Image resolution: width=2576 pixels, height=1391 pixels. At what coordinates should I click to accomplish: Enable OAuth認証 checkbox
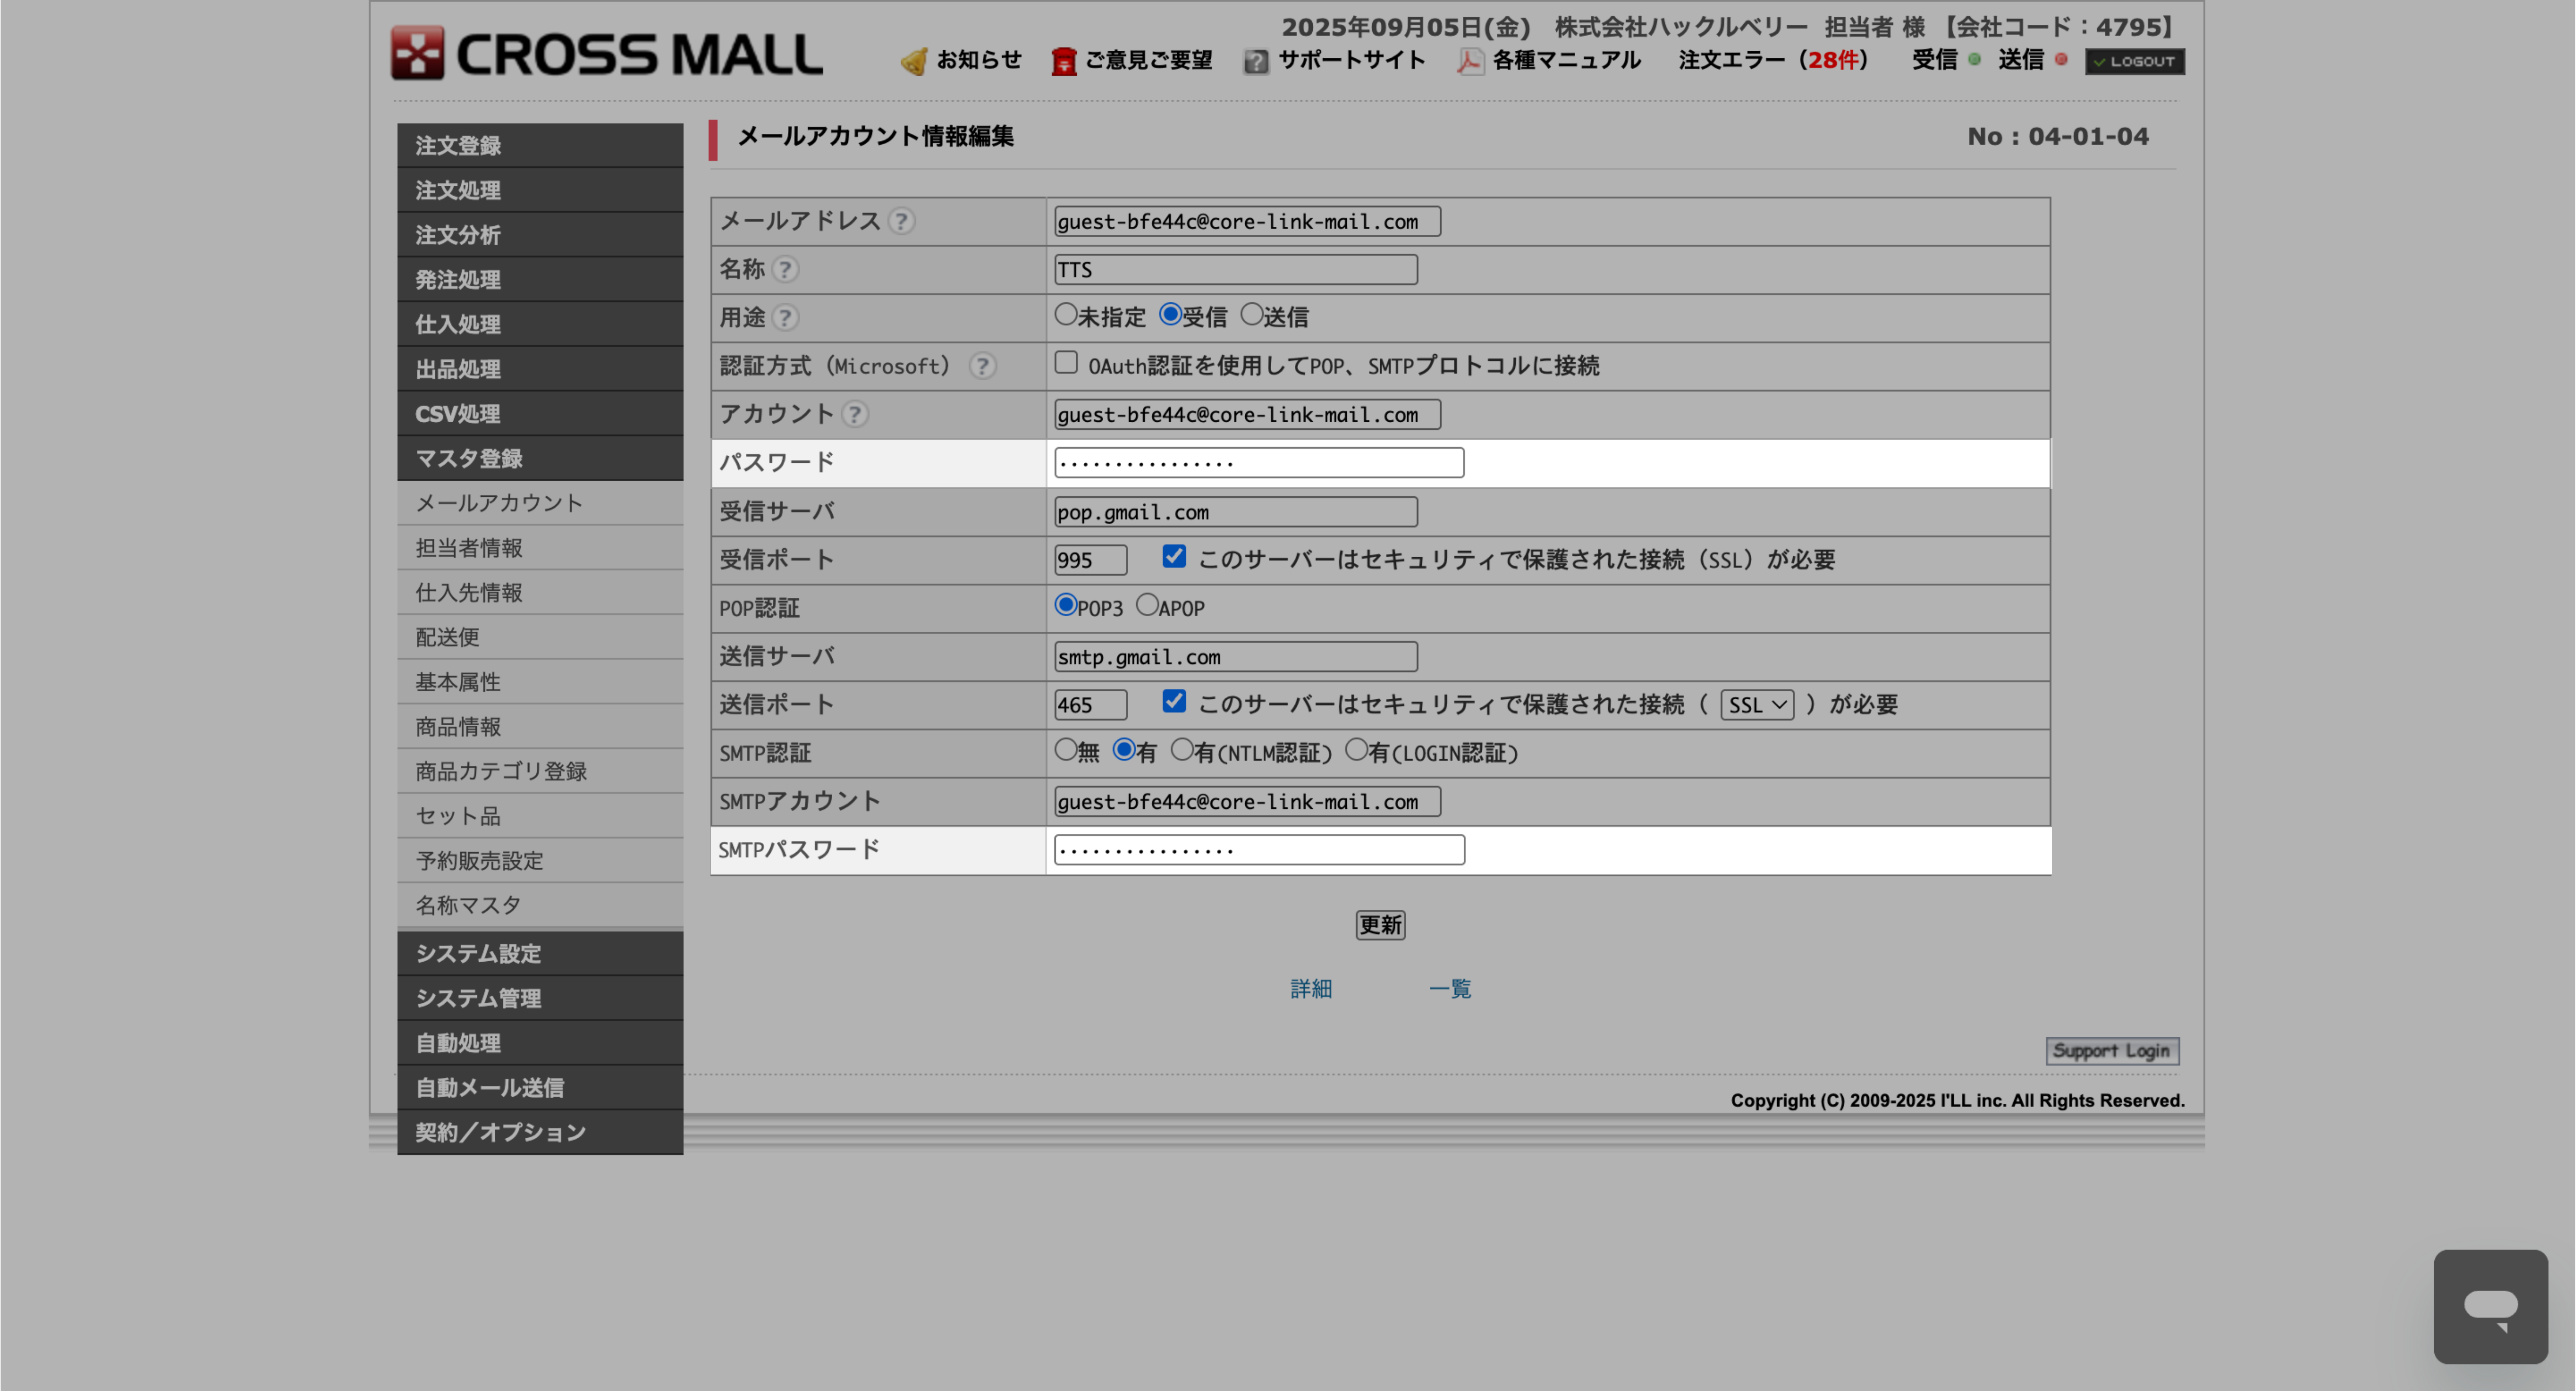click(1066, 363)
